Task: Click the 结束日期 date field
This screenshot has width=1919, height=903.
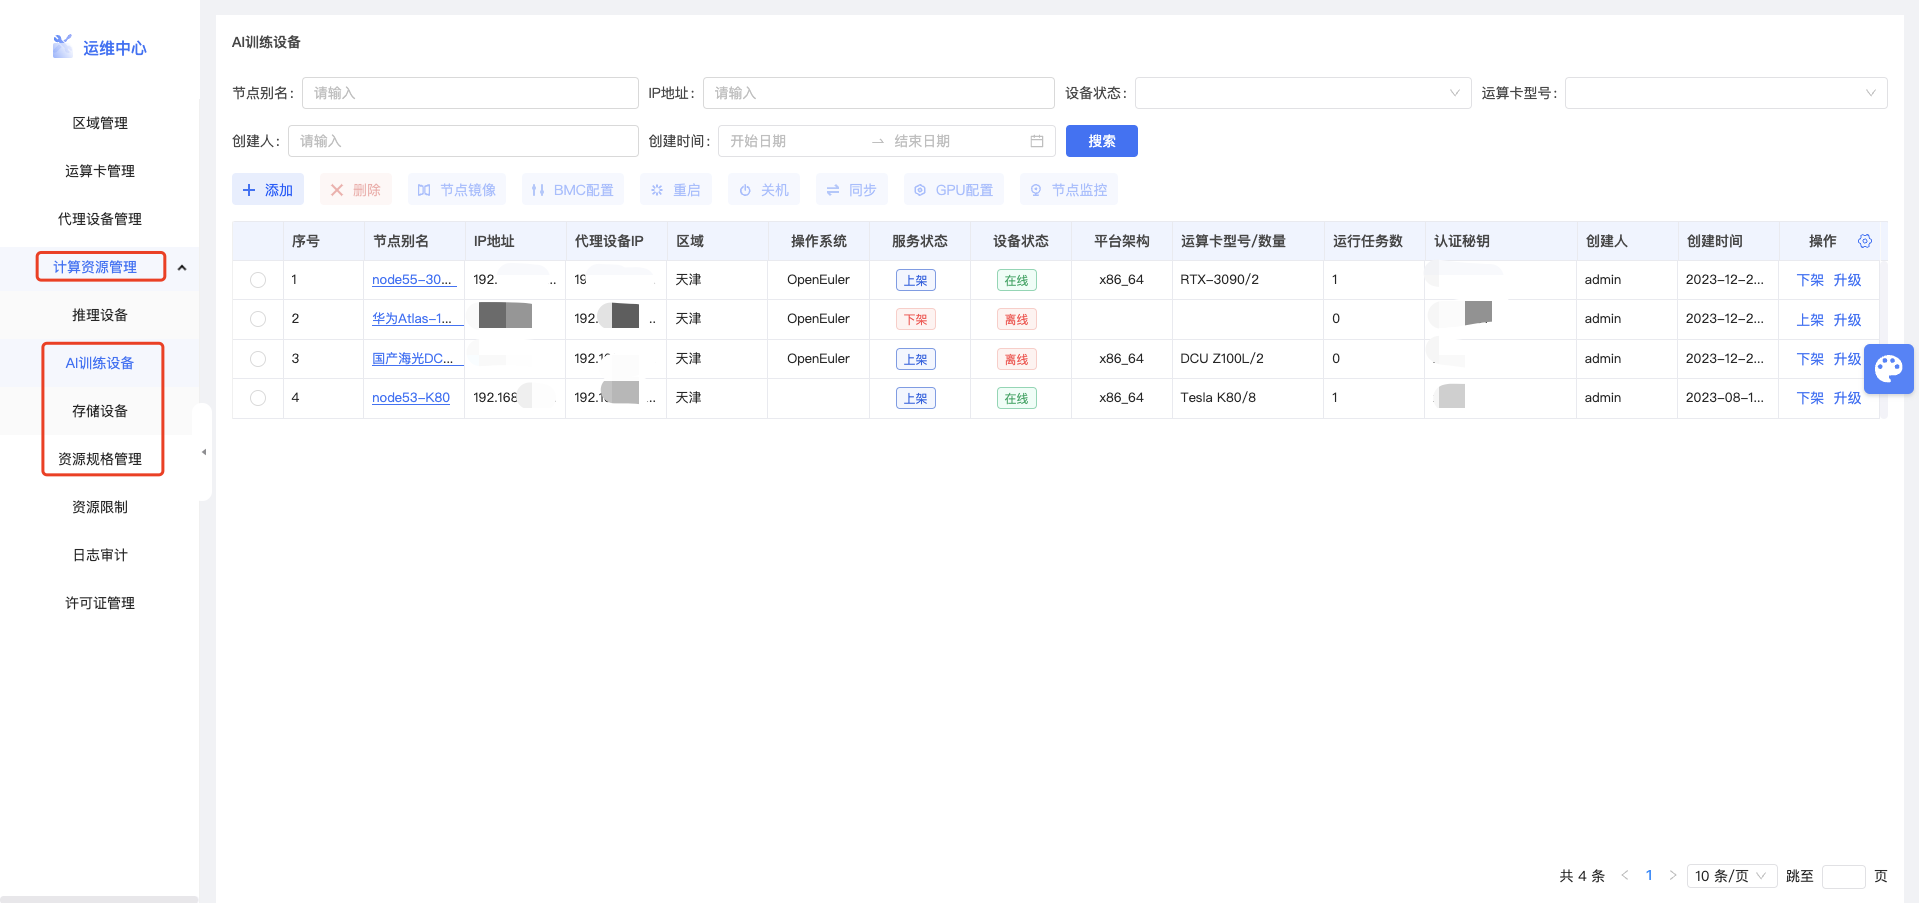Action: click(955, 141)
